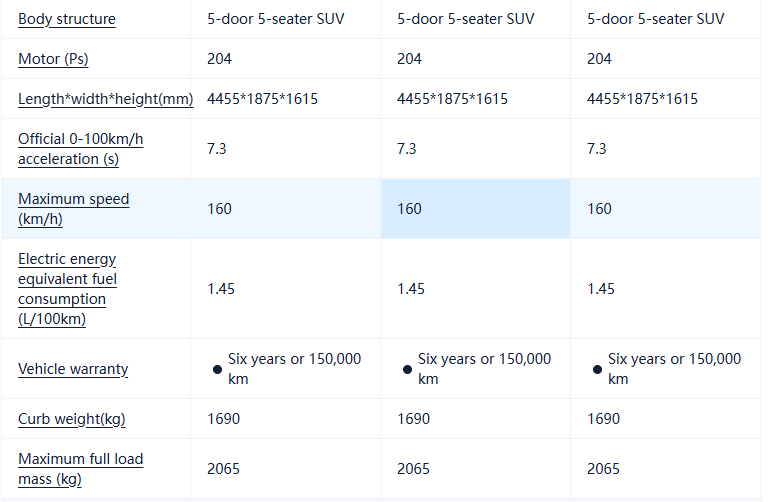Image resolution: width=768 pixels, height=502 pixels.
Task: Click the warranty bullet dot in third column
Action: point(597,369)
